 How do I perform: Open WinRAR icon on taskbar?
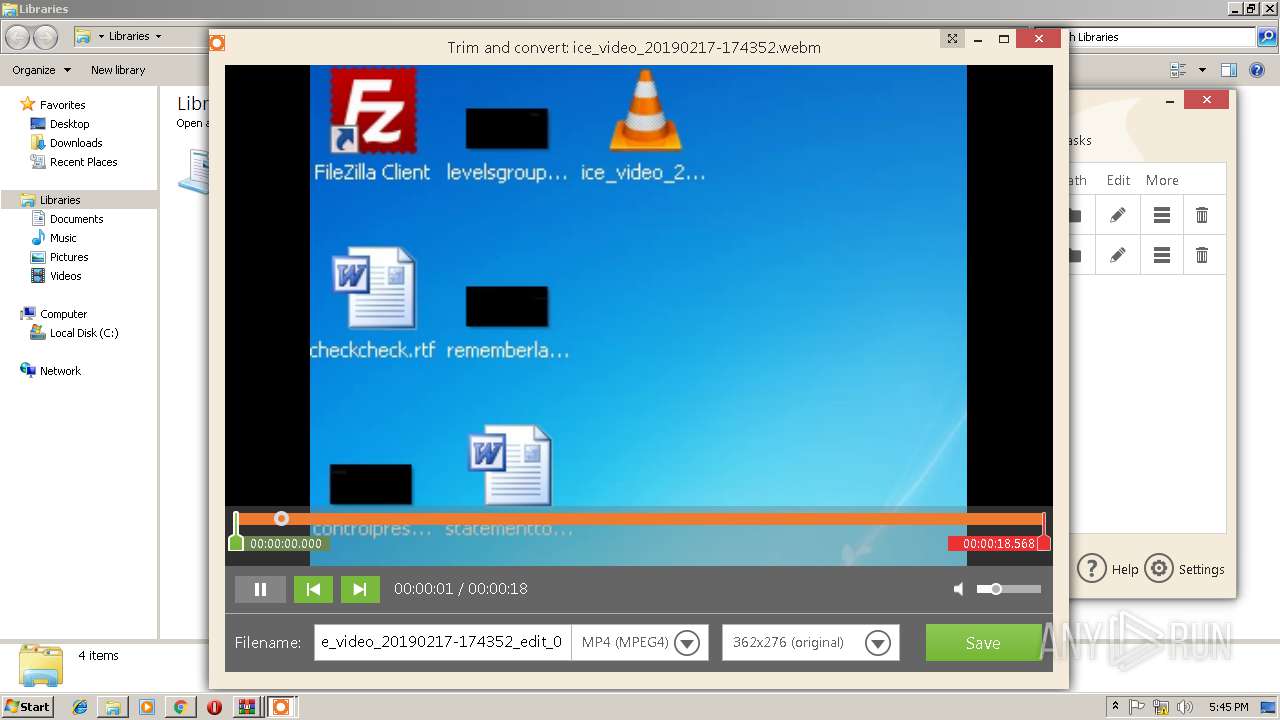[x=247, y=707]
